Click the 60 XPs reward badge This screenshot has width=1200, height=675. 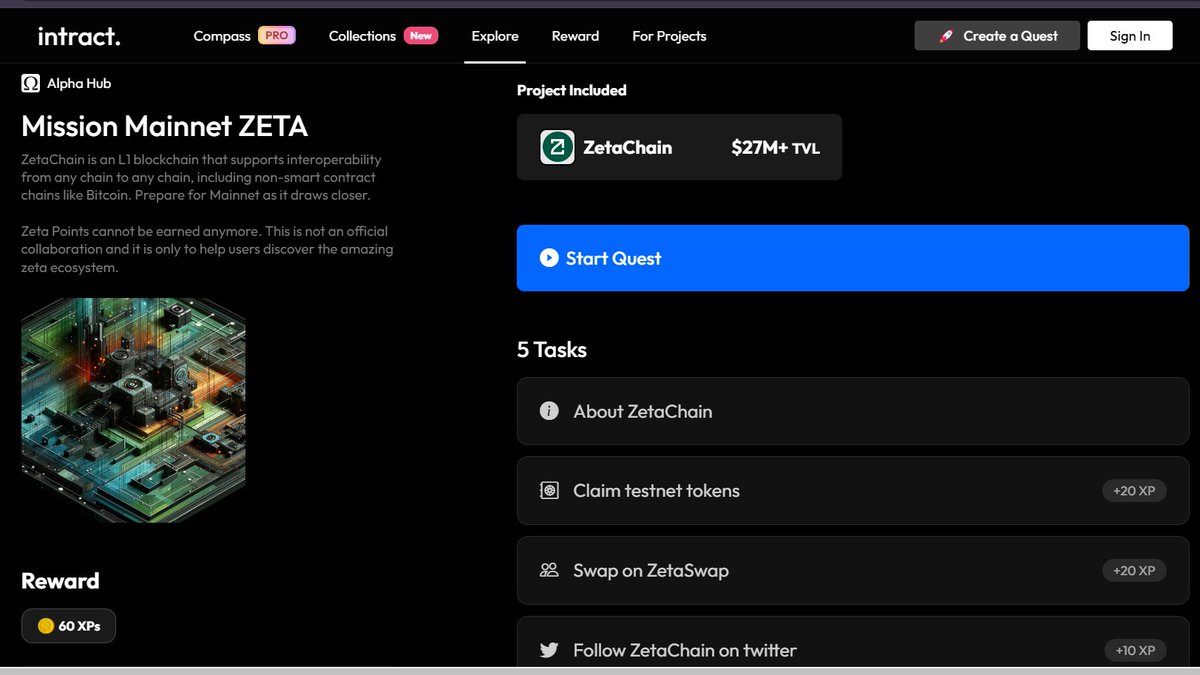pyautogui.click(x=68, y=626)
